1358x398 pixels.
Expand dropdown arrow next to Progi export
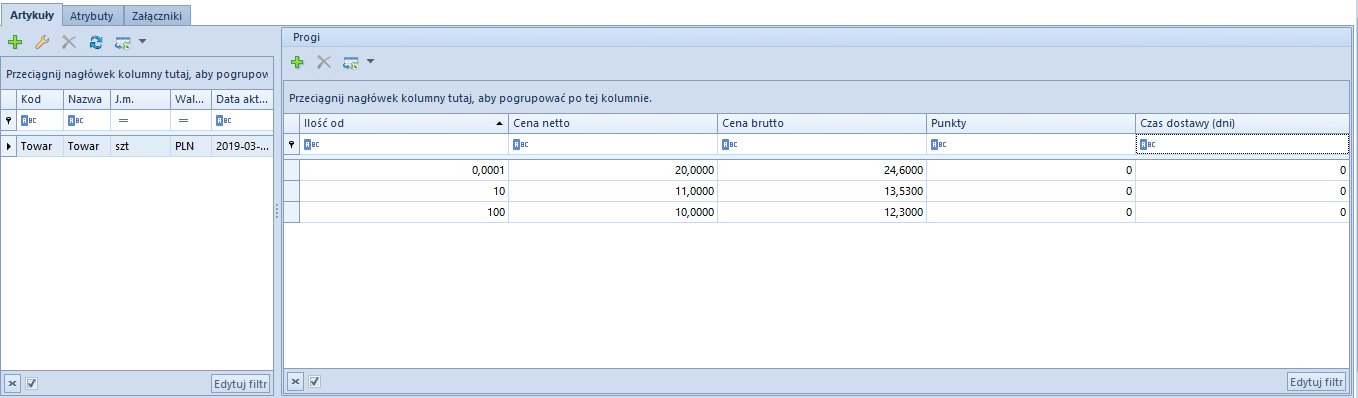[370, 62]
